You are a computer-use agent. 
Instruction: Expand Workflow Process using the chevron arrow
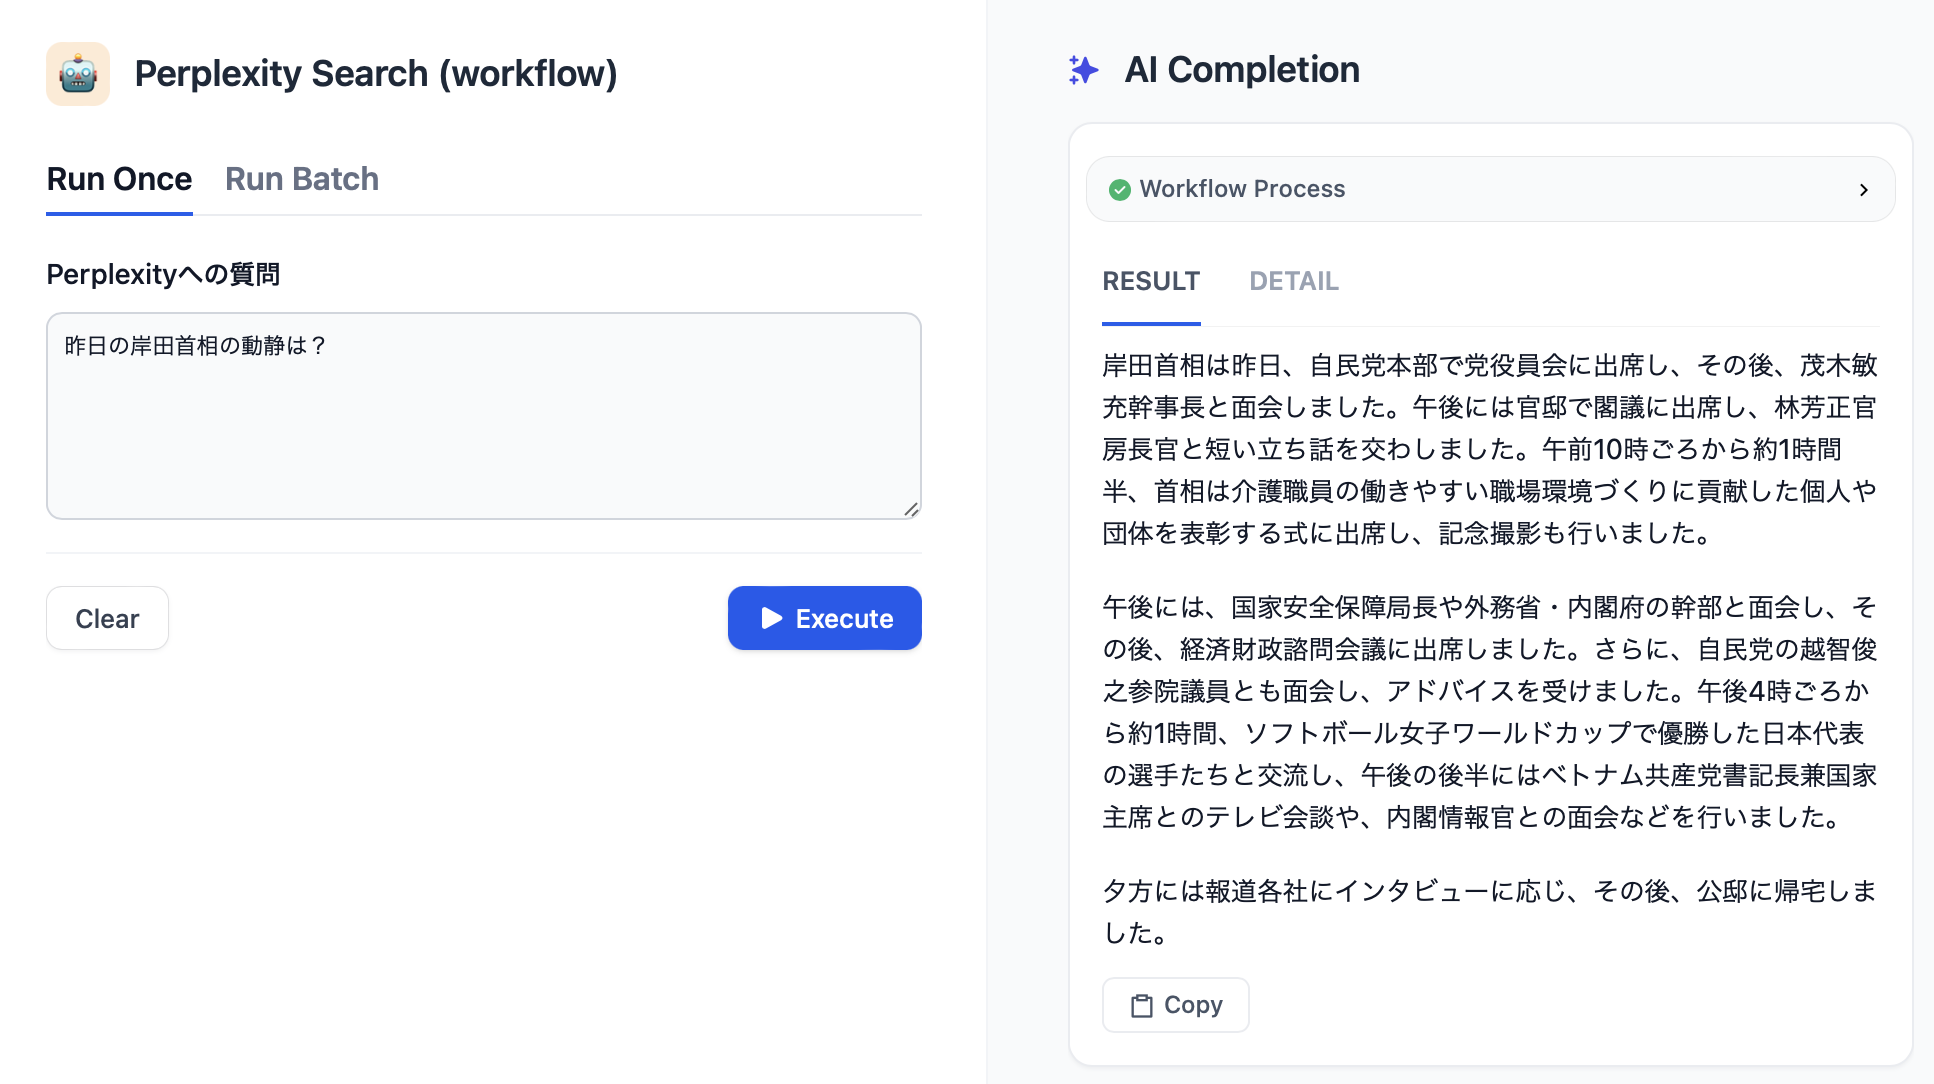(1863, 190)
